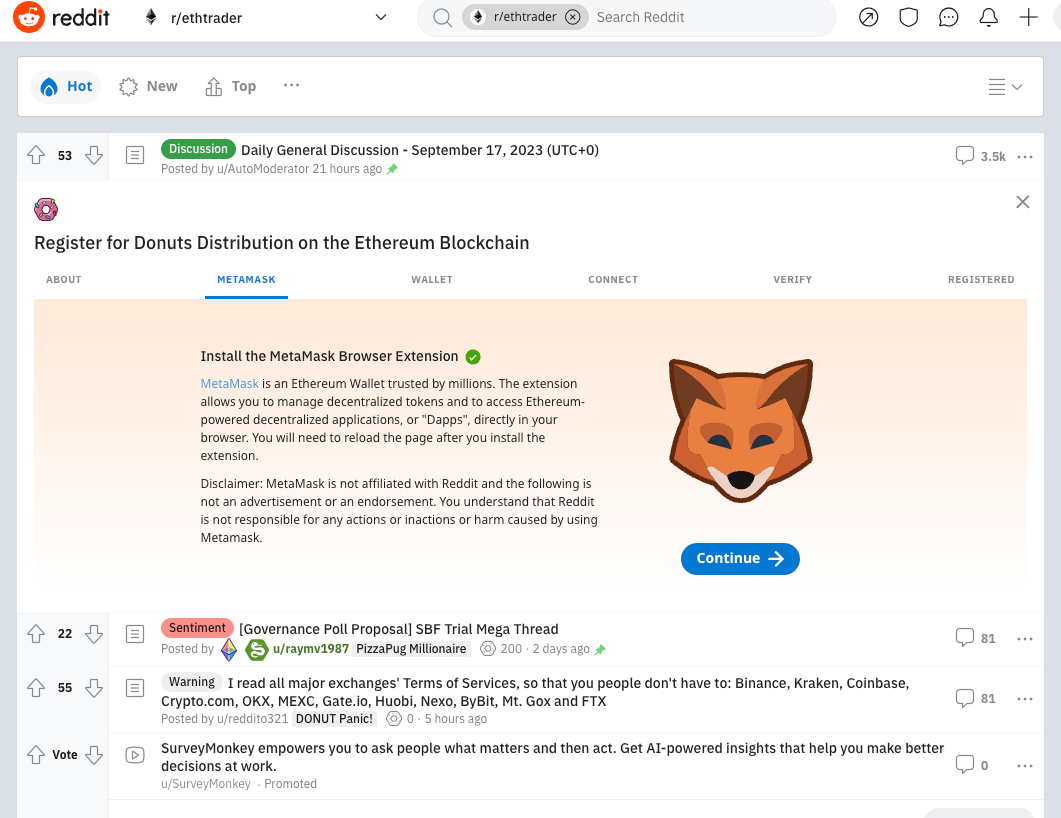Switch to the CONNECT tab
This screenshot has height=818, width=1061.
[x=613, y=279]
